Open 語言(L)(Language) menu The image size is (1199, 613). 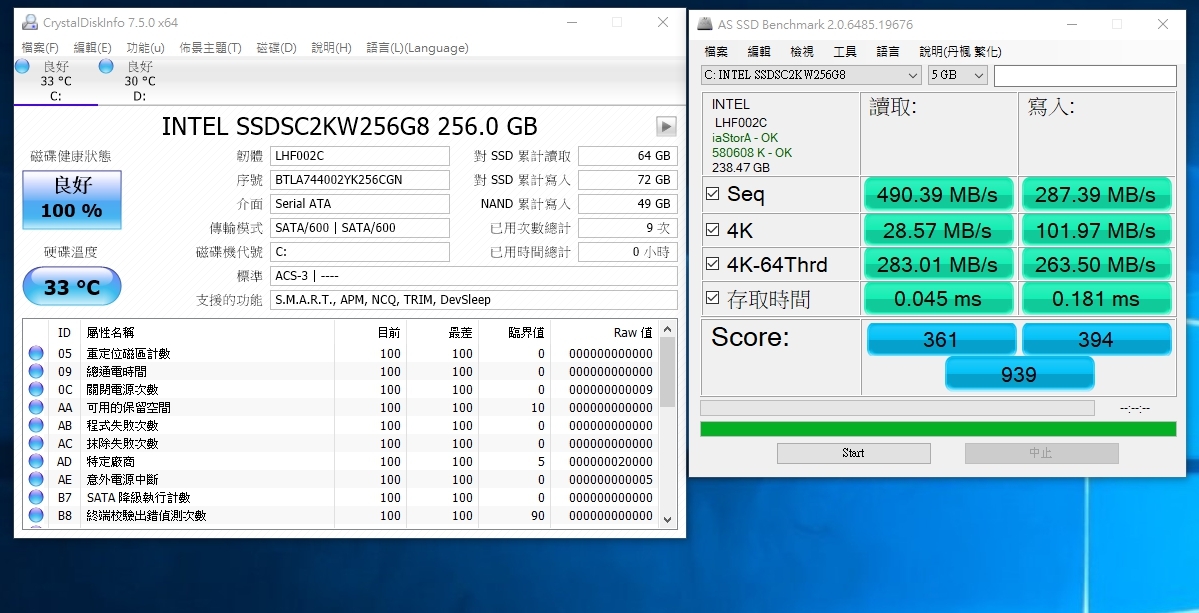pos(418,48)
